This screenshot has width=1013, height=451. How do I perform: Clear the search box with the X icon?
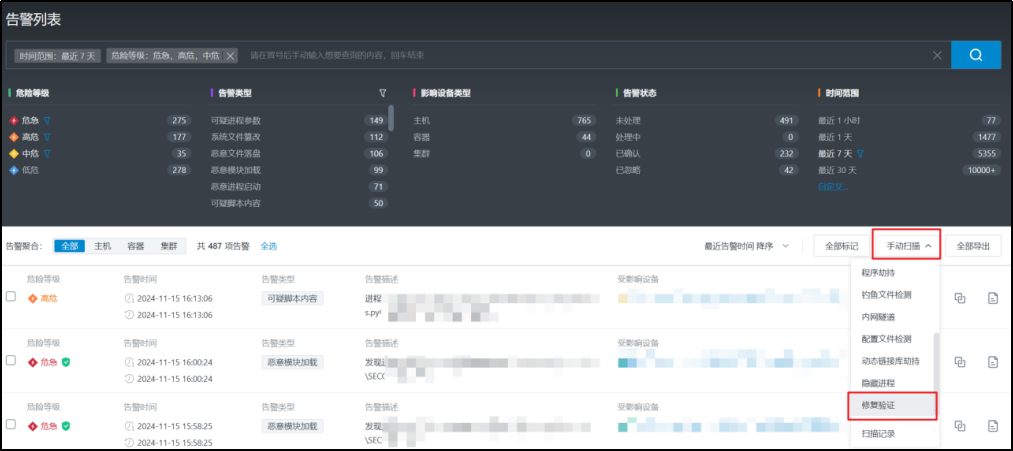click(937, 56)
